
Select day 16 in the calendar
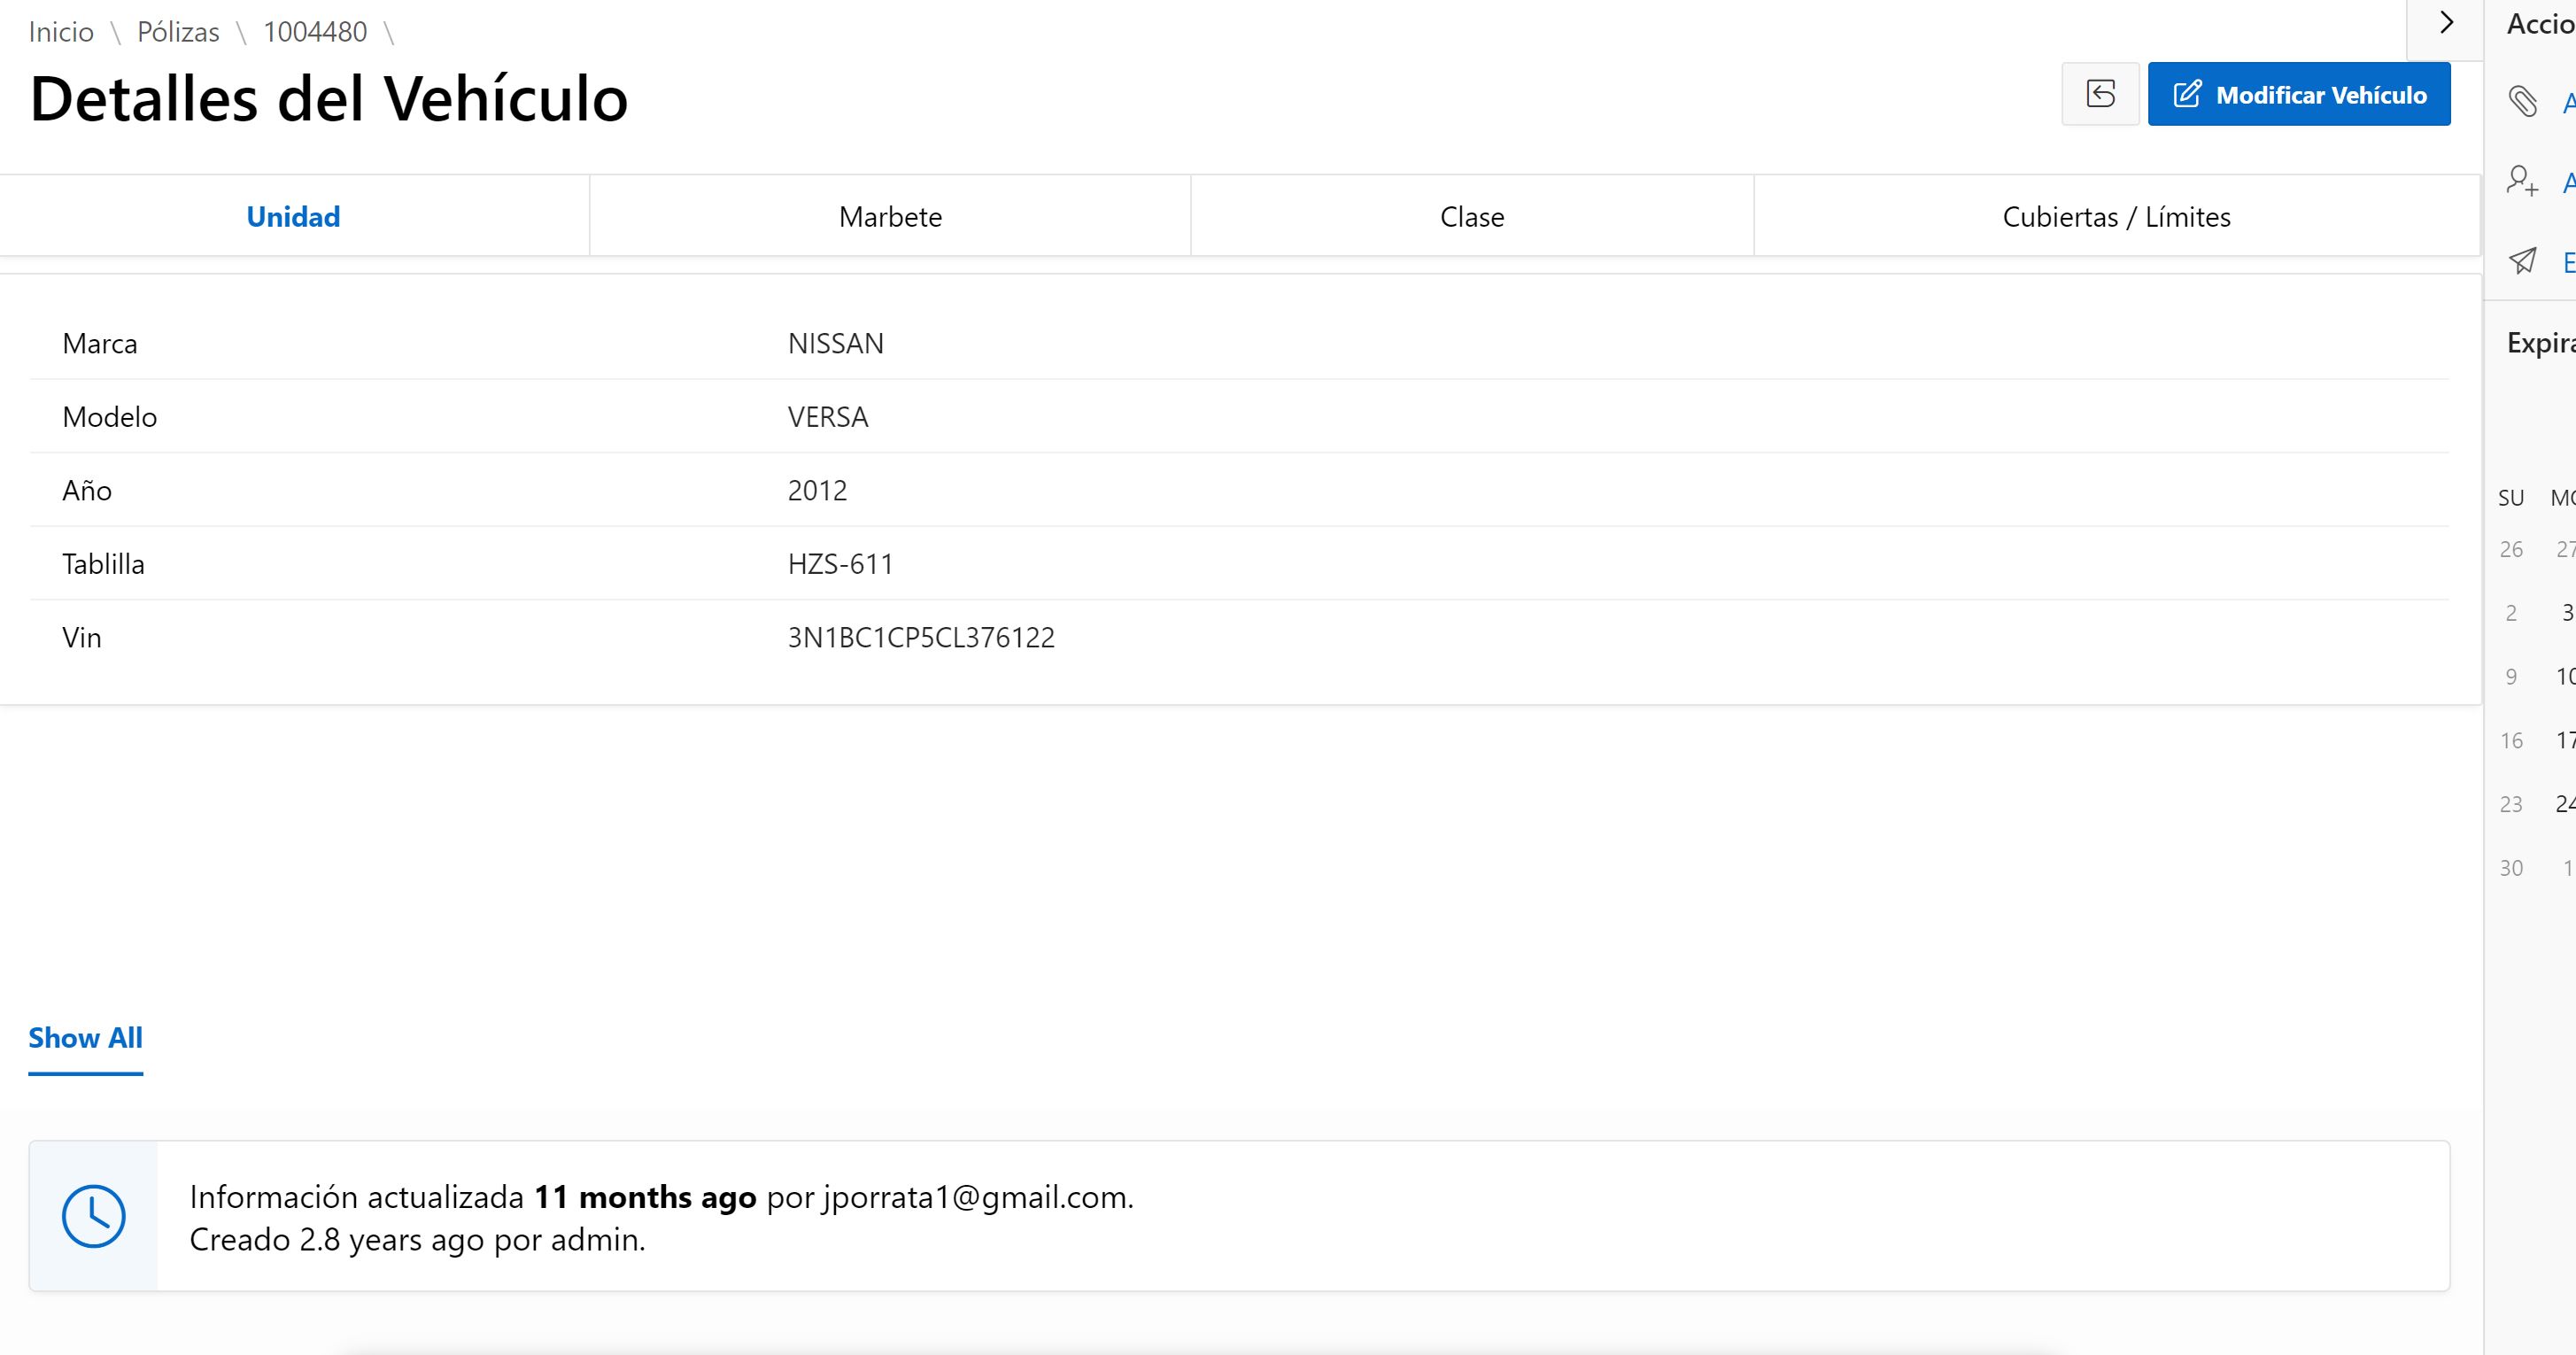click(2511, 741)
